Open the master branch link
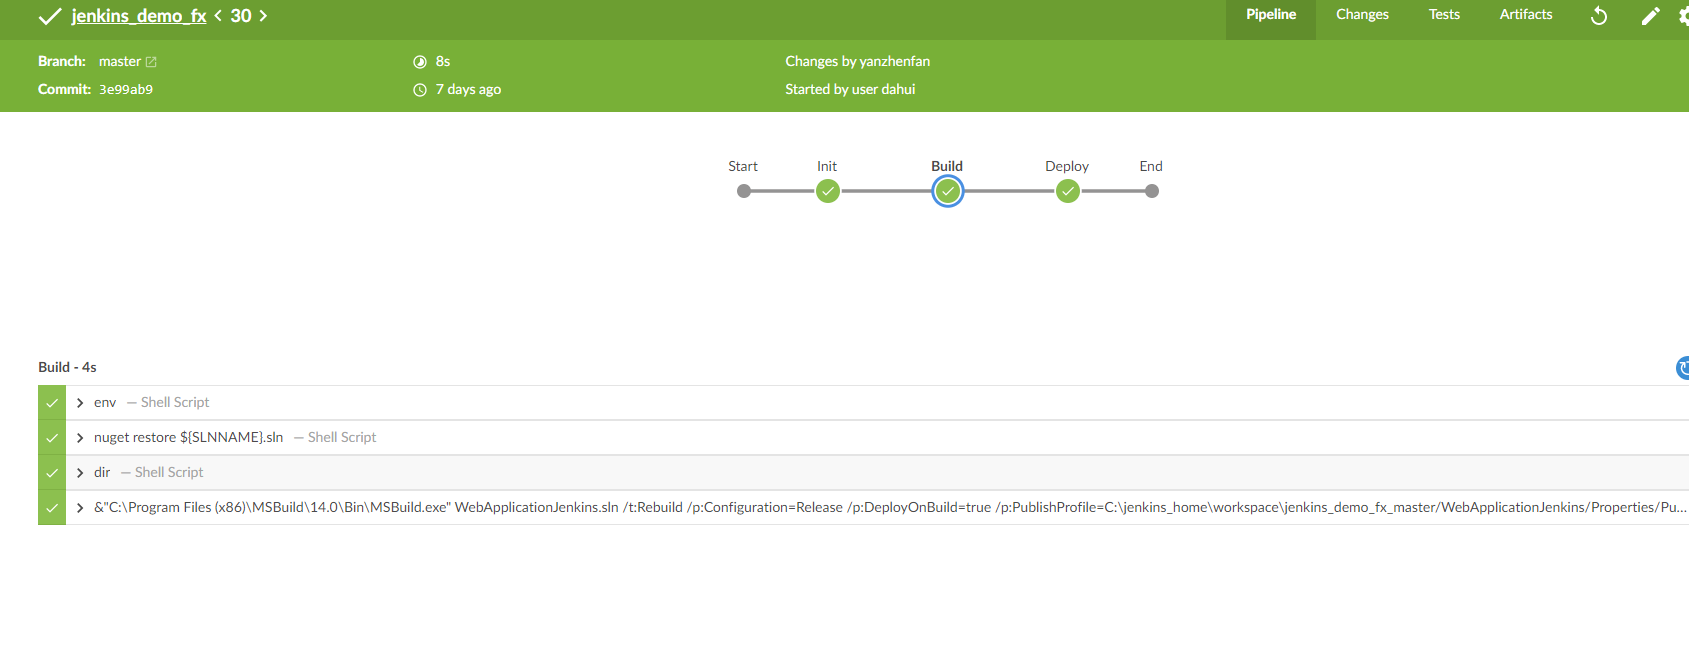Screen dimensions: 1689x662 120,62
